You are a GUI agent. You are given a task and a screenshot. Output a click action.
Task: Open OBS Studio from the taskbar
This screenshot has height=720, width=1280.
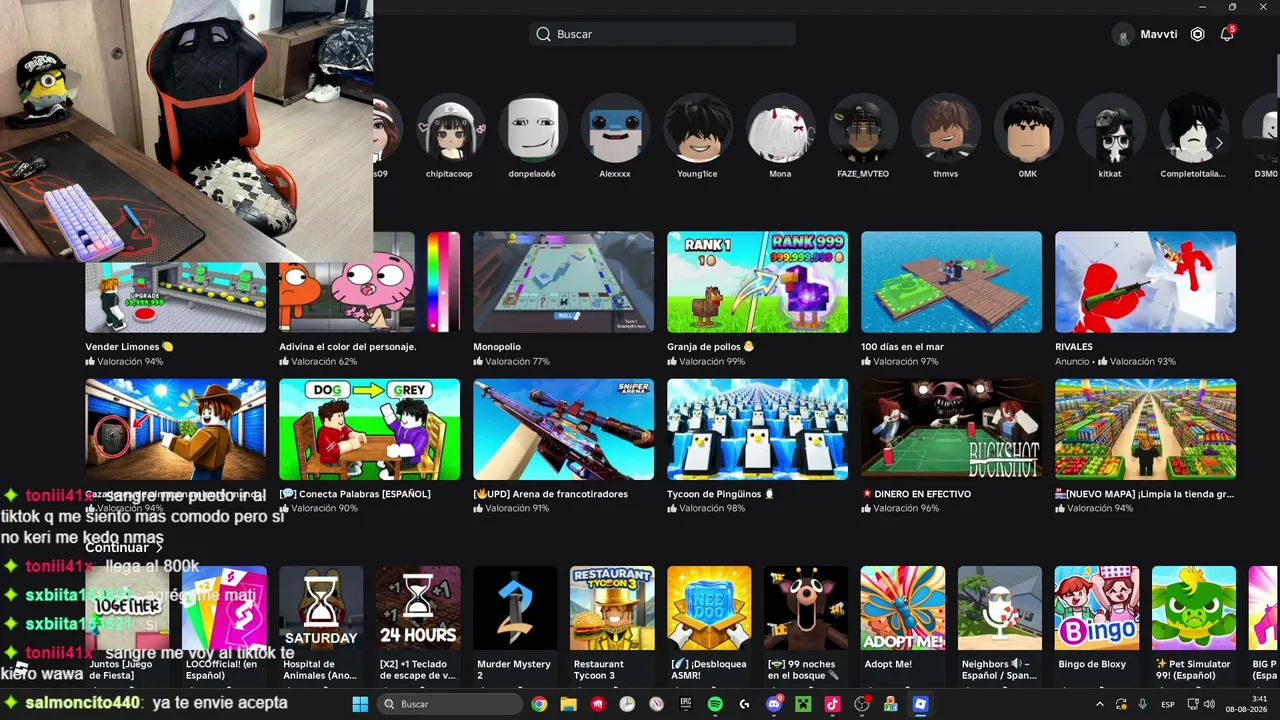(862, 704)
